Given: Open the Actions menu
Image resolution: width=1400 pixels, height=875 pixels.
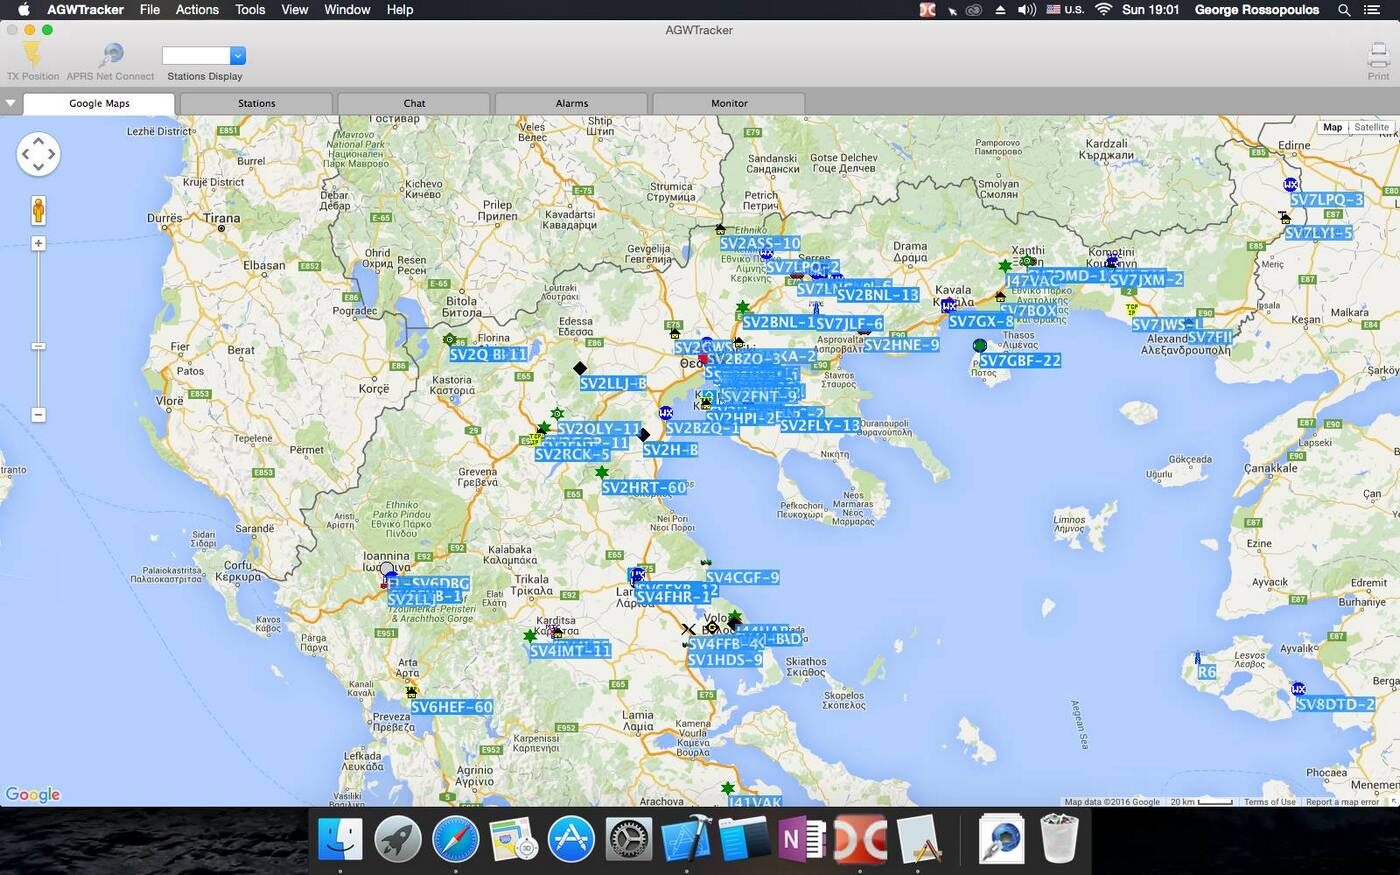Looking at the screenshot, I should 197,9.
